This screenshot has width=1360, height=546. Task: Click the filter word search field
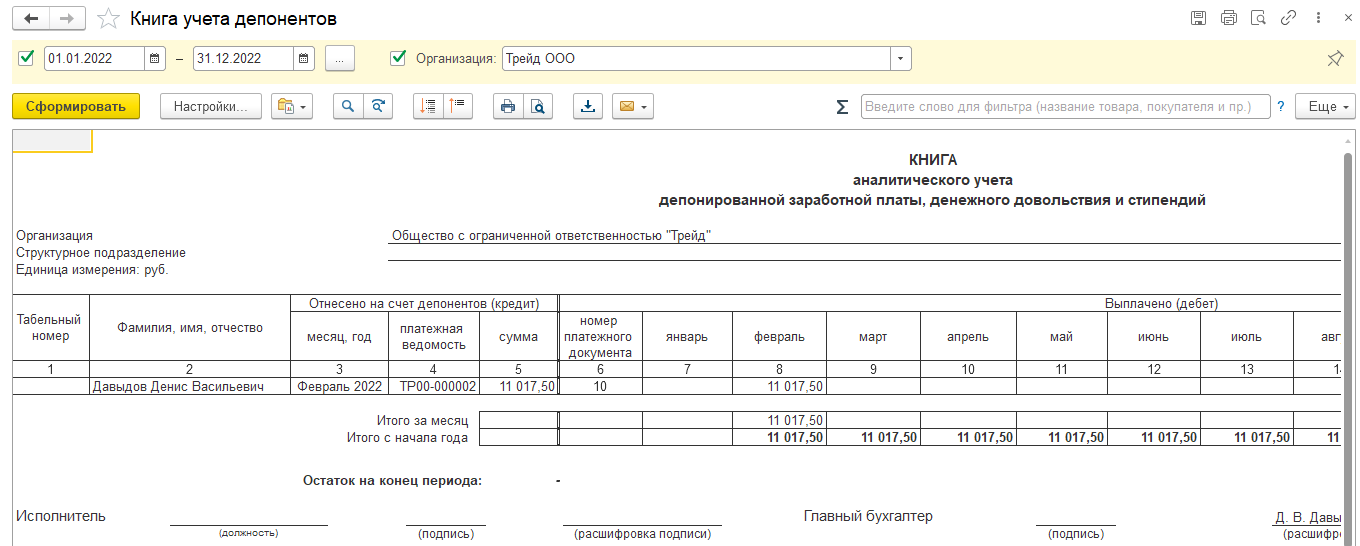click(1065, 107)
